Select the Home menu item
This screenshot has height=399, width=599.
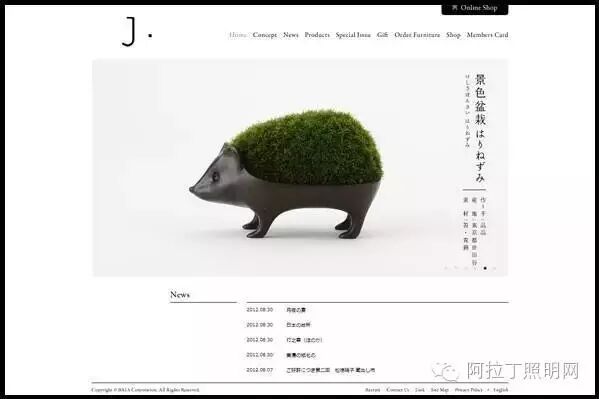(x=238, y=35)
